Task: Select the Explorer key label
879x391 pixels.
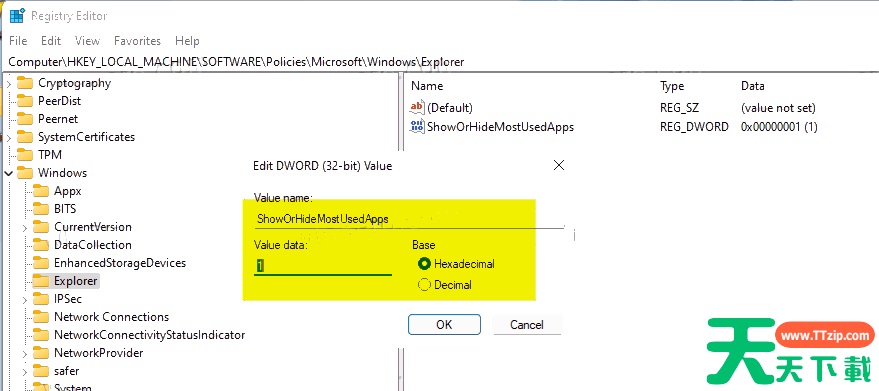Action: (x=76, y=280)
